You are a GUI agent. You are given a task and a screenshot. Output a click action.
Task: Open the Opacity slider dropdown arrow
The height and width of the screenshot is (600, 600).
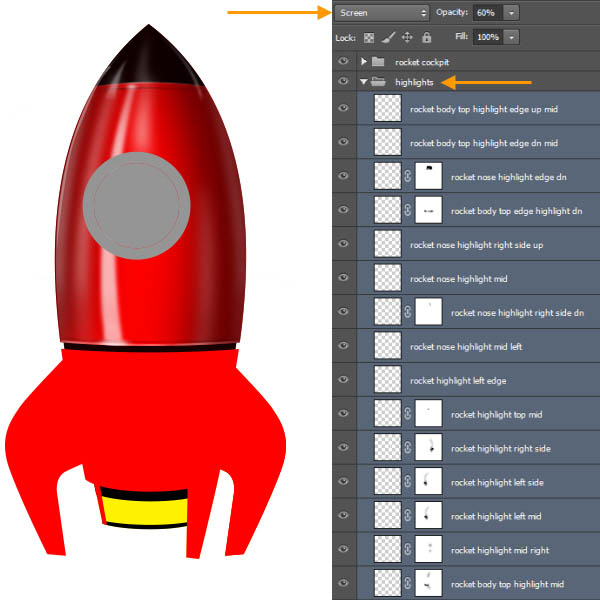[512, 12]
